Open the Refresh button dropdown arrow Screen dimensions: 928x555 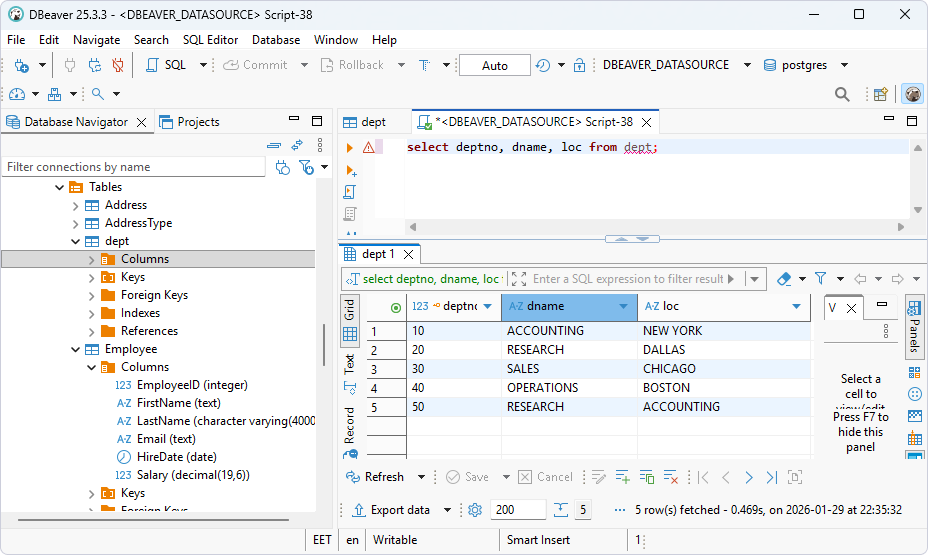pyautogui.click(x=421, y=477)
